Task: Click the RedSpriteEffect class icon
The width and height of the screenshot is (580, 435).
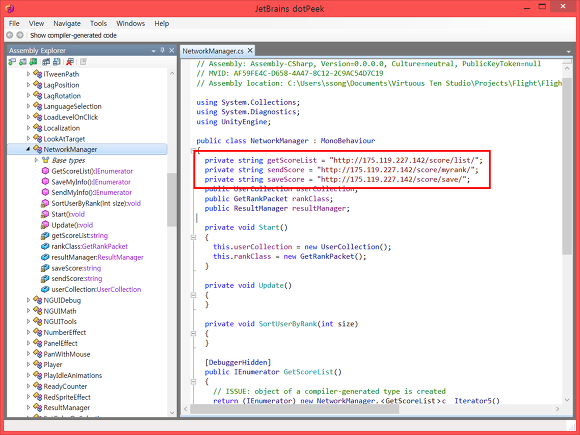Action: 37,397
